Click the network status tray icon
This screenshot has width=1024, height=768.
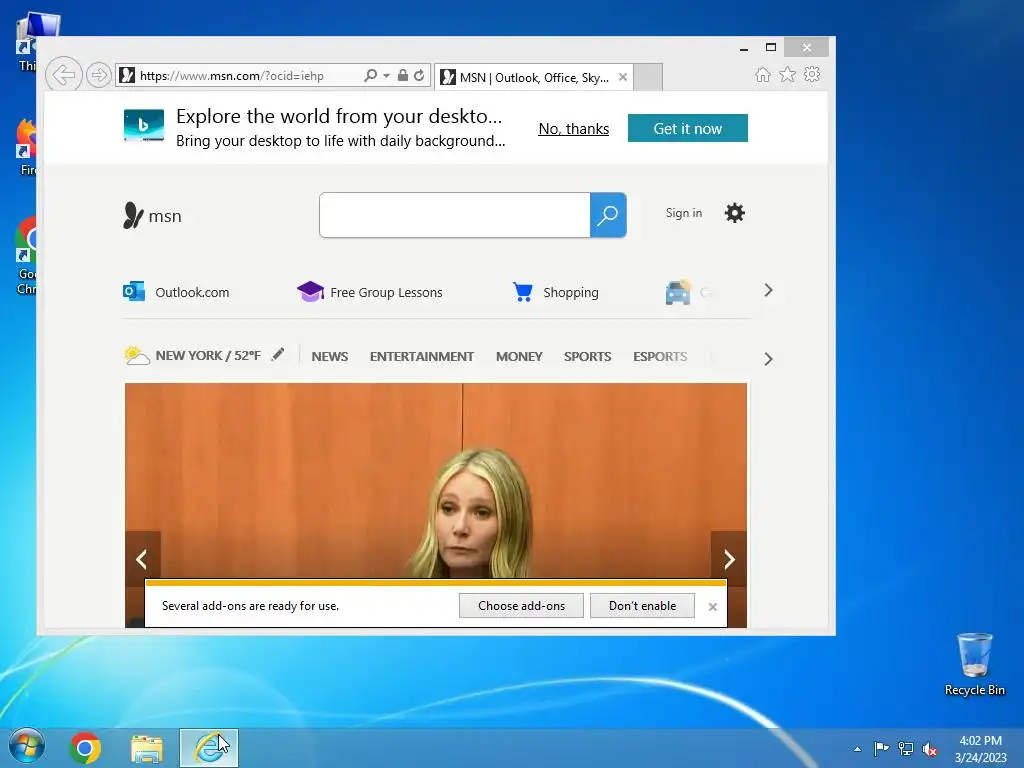[906, 748]
